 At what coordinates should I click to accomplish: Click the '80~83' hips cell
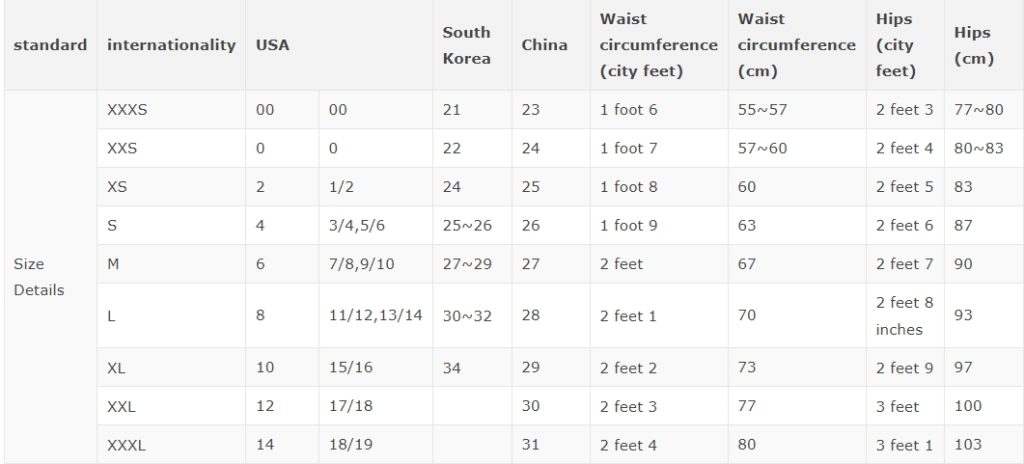tap(984, 148)
